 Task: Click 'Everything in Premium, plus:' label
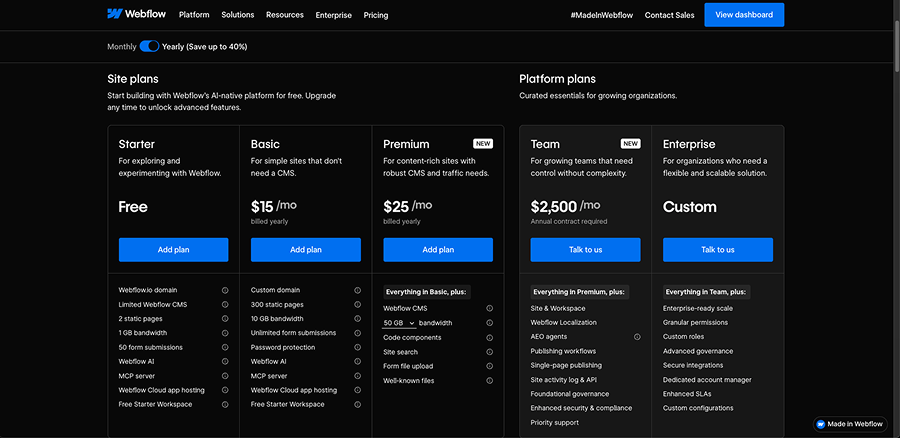(x=580, y=292)
